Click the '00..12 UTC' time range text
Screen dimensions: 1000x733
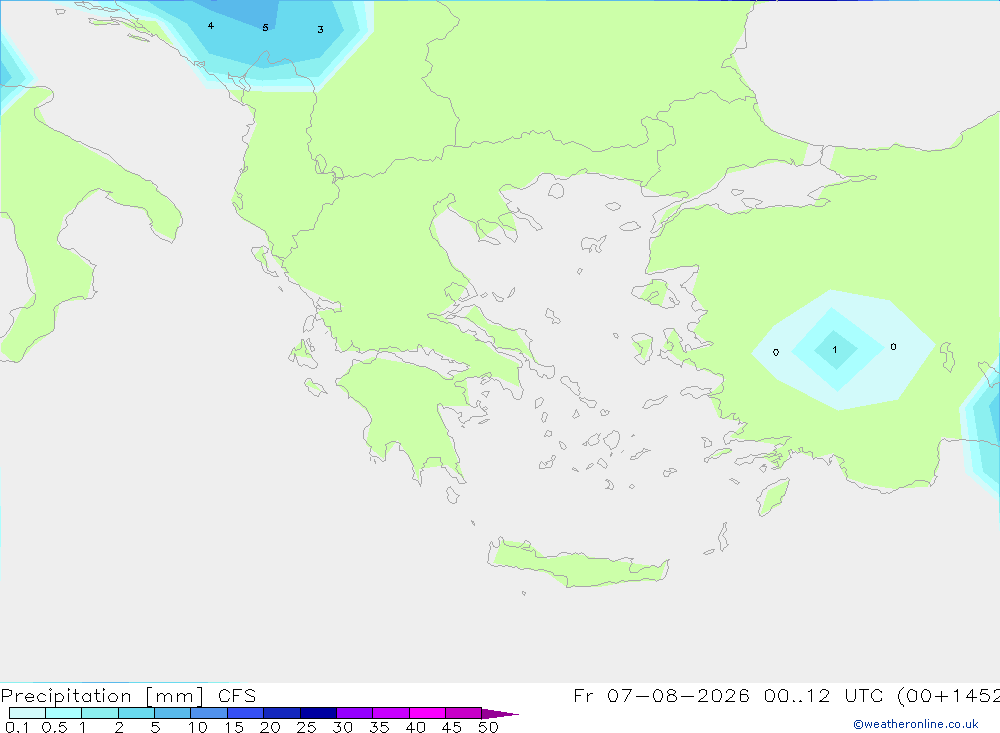click(x=824, y=695)
